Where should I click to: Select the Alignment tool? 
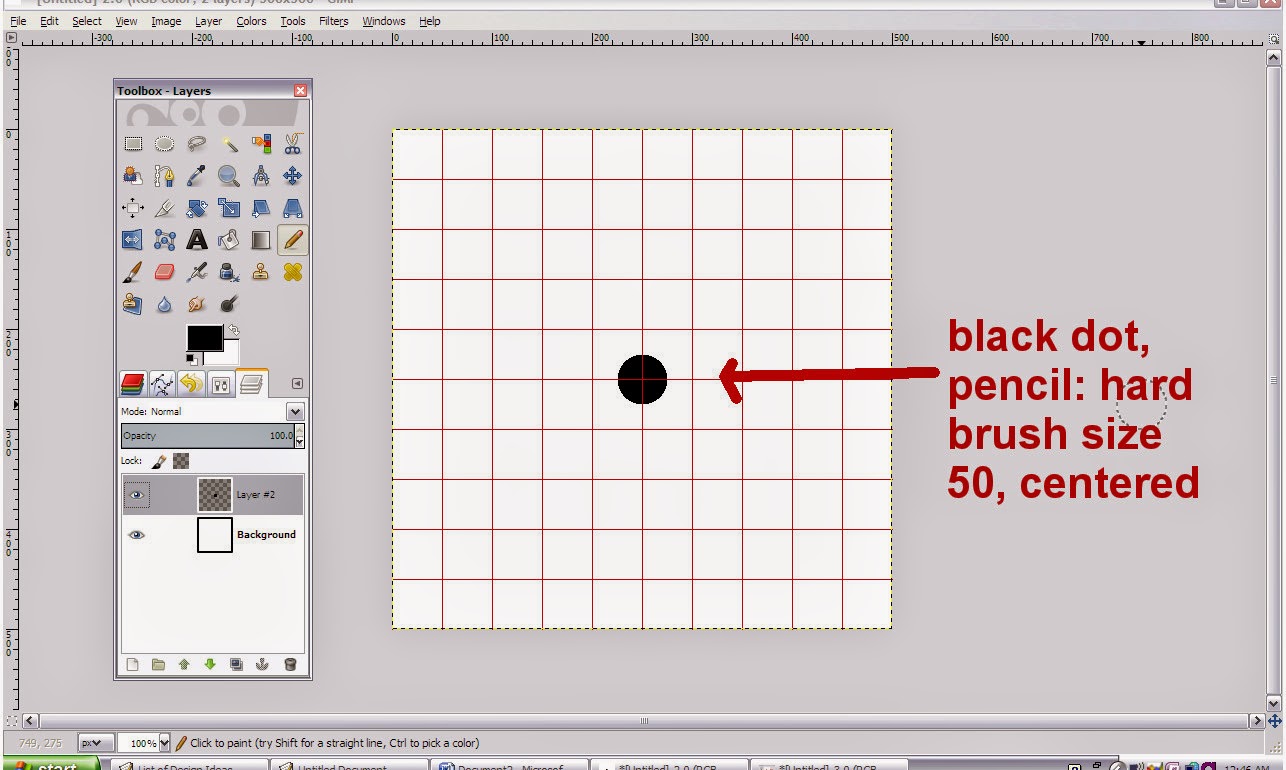tap(133, 208)
